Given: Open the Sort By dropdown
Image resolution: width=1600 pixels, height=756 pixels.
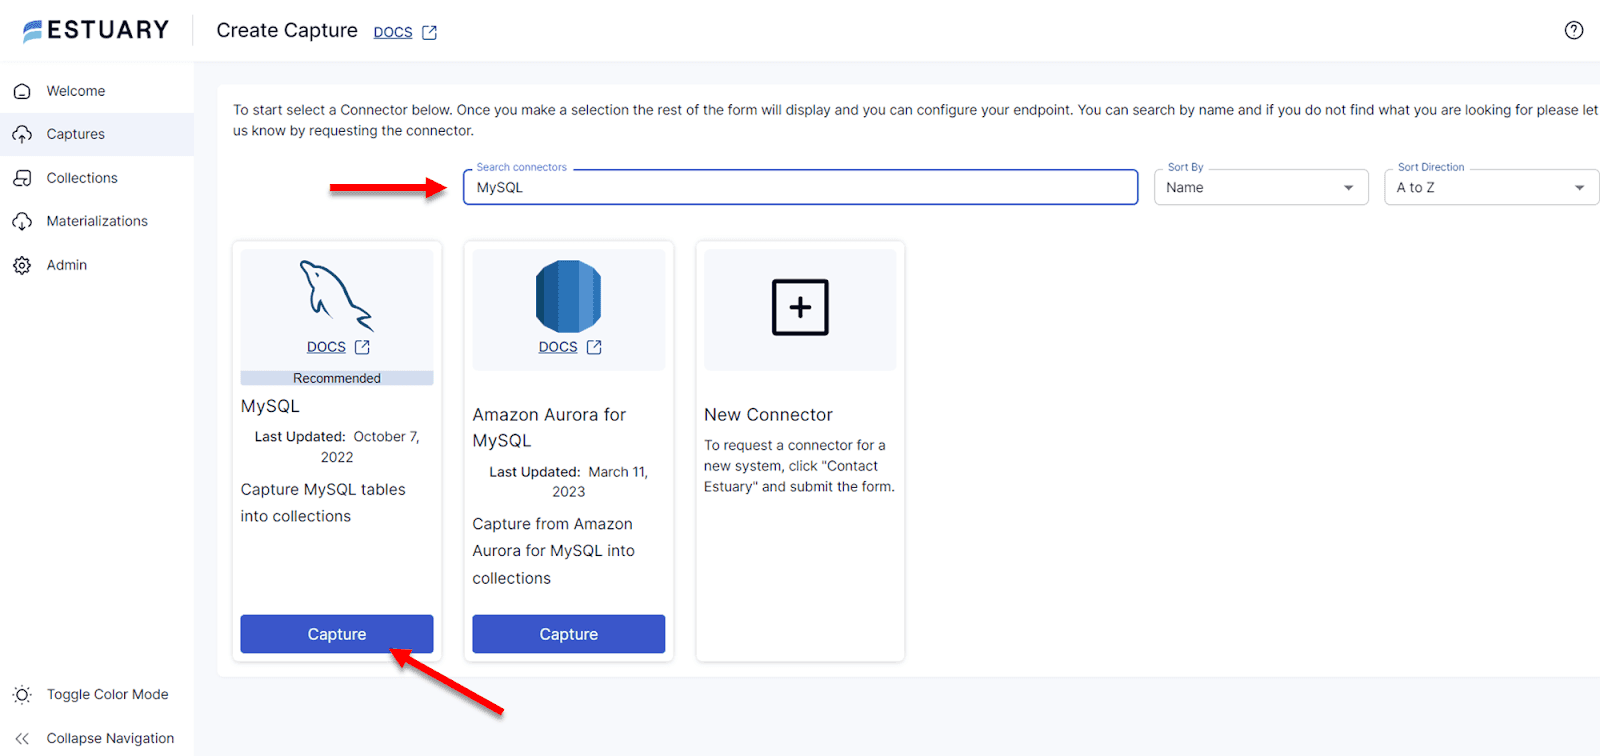Looking at the screenshot, I should tap(1260, 187).
